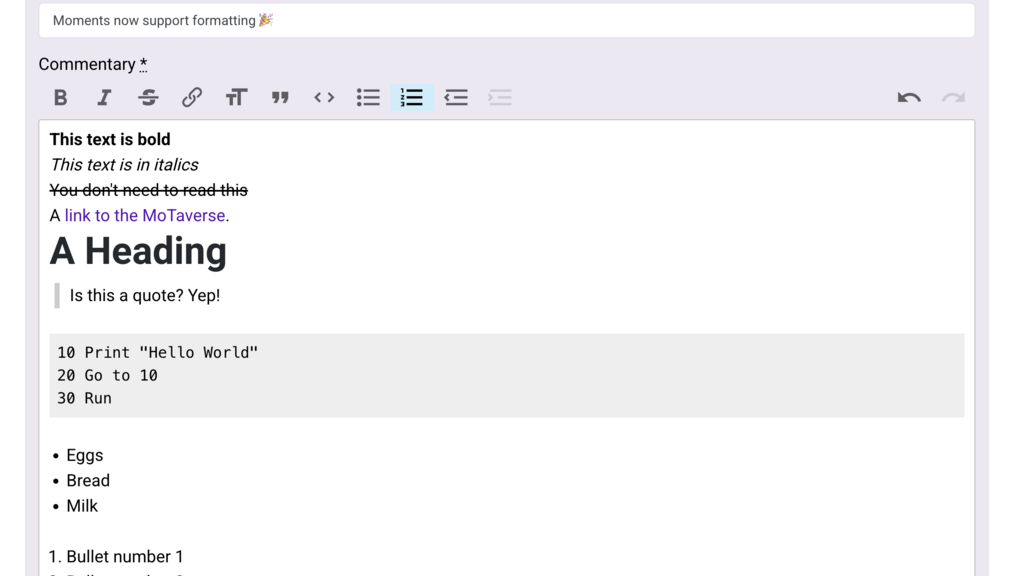Click the Eggs bullet list item
The height and width of the screenshot is (576, 1024).
coord(84,455)
